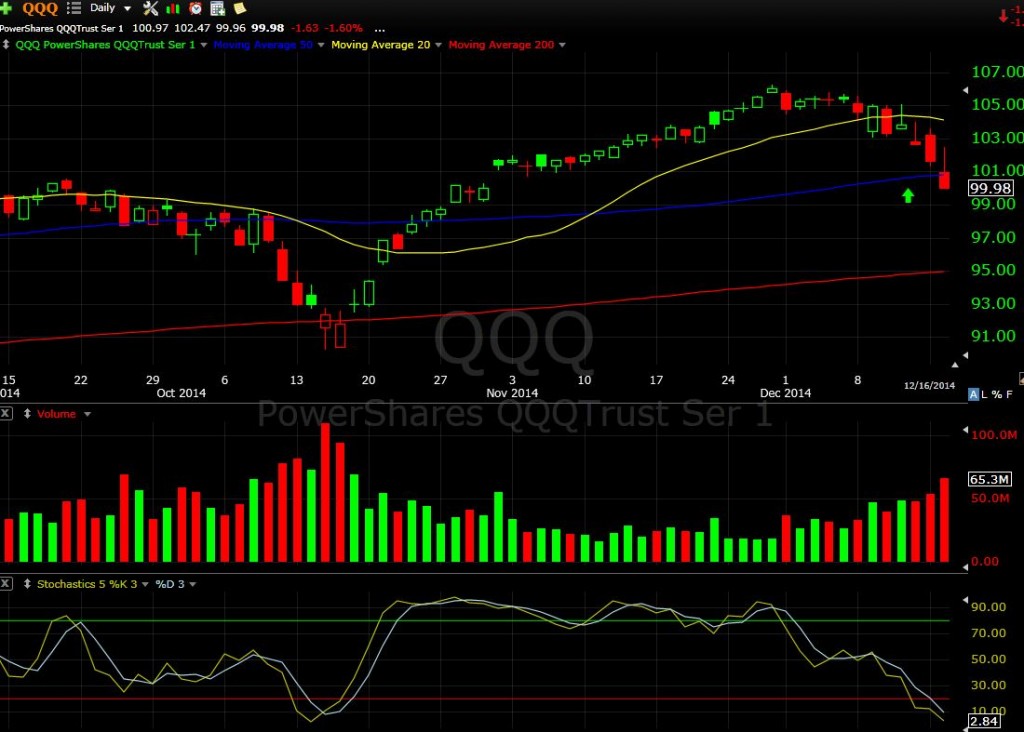This screenshot has width=1024, height=732.
Task: Click the time axis up triangle marker
Action: pyautogui.click(x=955, y=365)
